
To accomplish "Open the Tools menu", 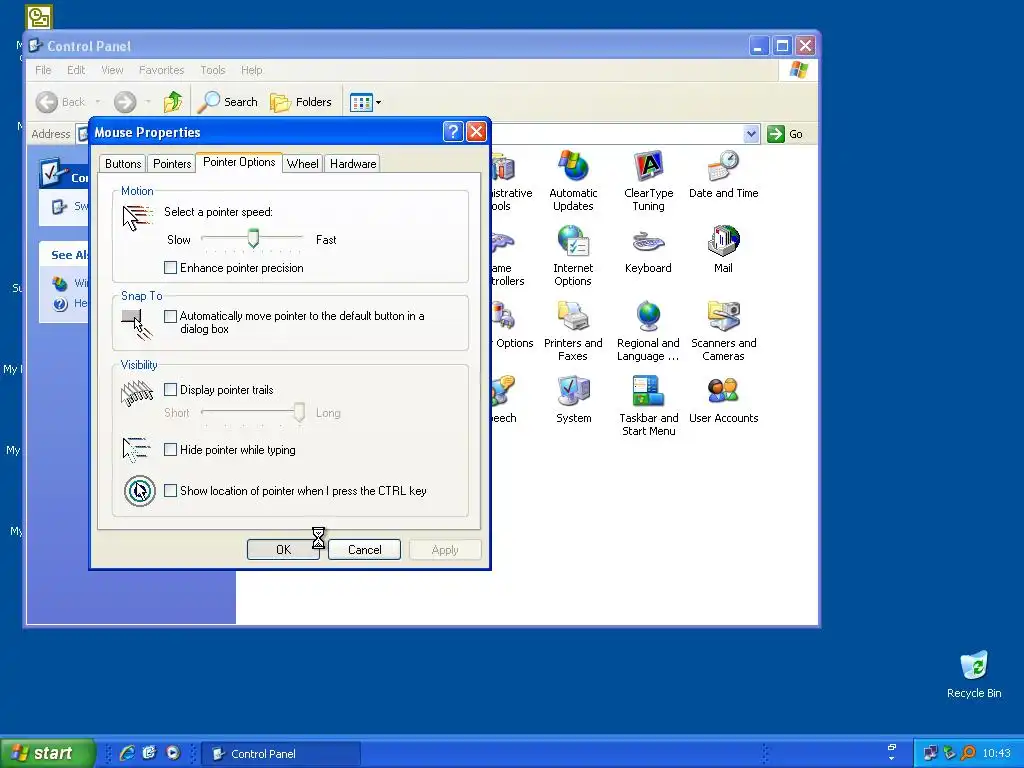I will (212, 70).
